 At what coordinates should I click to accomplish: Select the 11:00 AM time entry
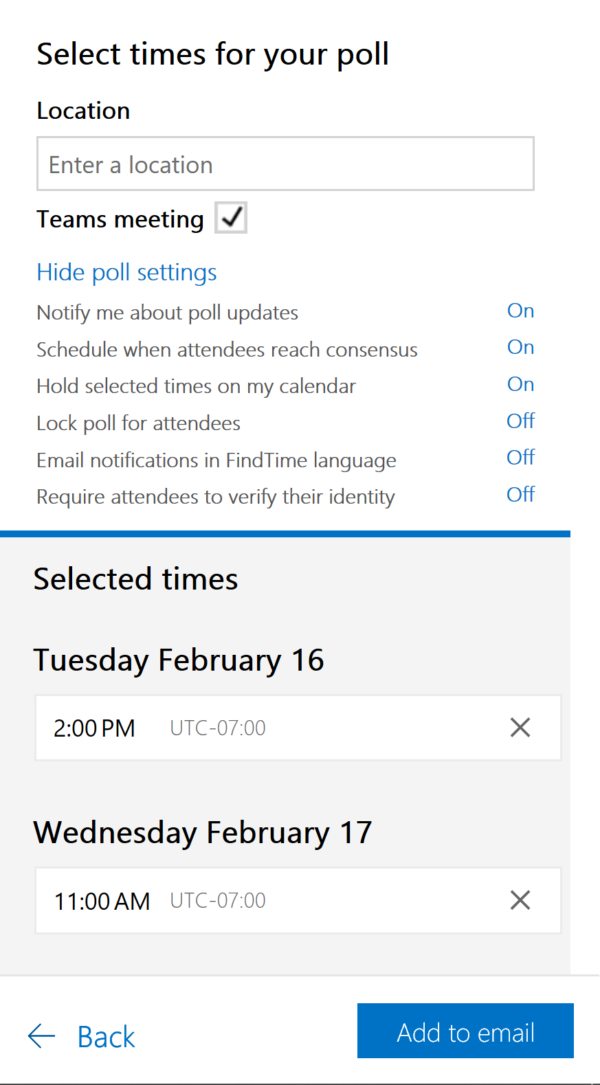[x=298, y=900]
